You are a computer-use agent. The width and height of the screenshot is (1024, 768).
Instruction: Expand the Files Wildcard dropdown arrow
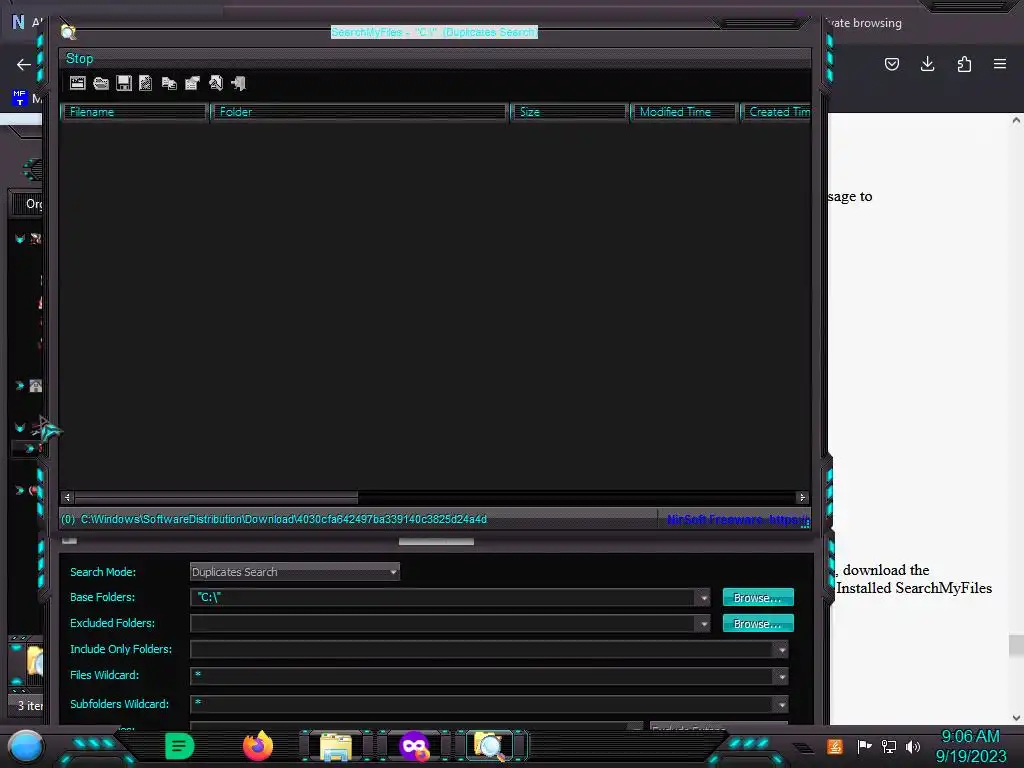click(x=781, y=677)
